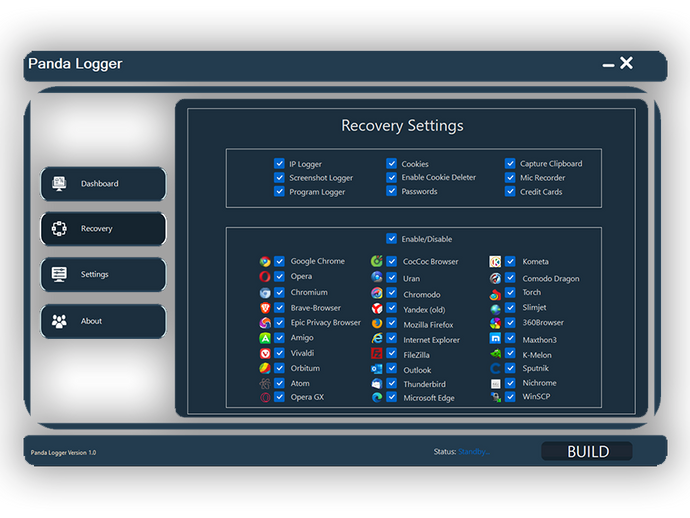
Task: Click the Slimjet label
Action: coord(534,308)
